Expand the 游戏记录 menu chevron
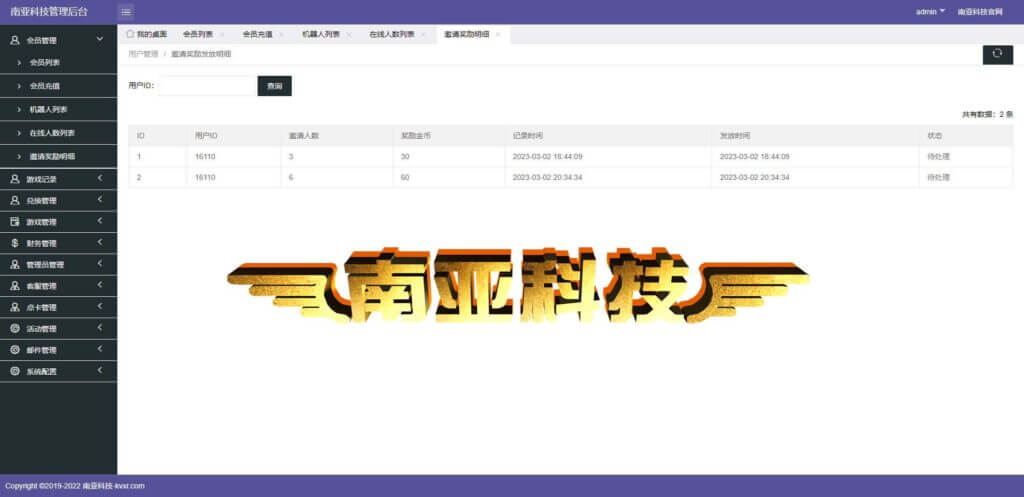Screen dimensions: 1024x497 [100, 178]
